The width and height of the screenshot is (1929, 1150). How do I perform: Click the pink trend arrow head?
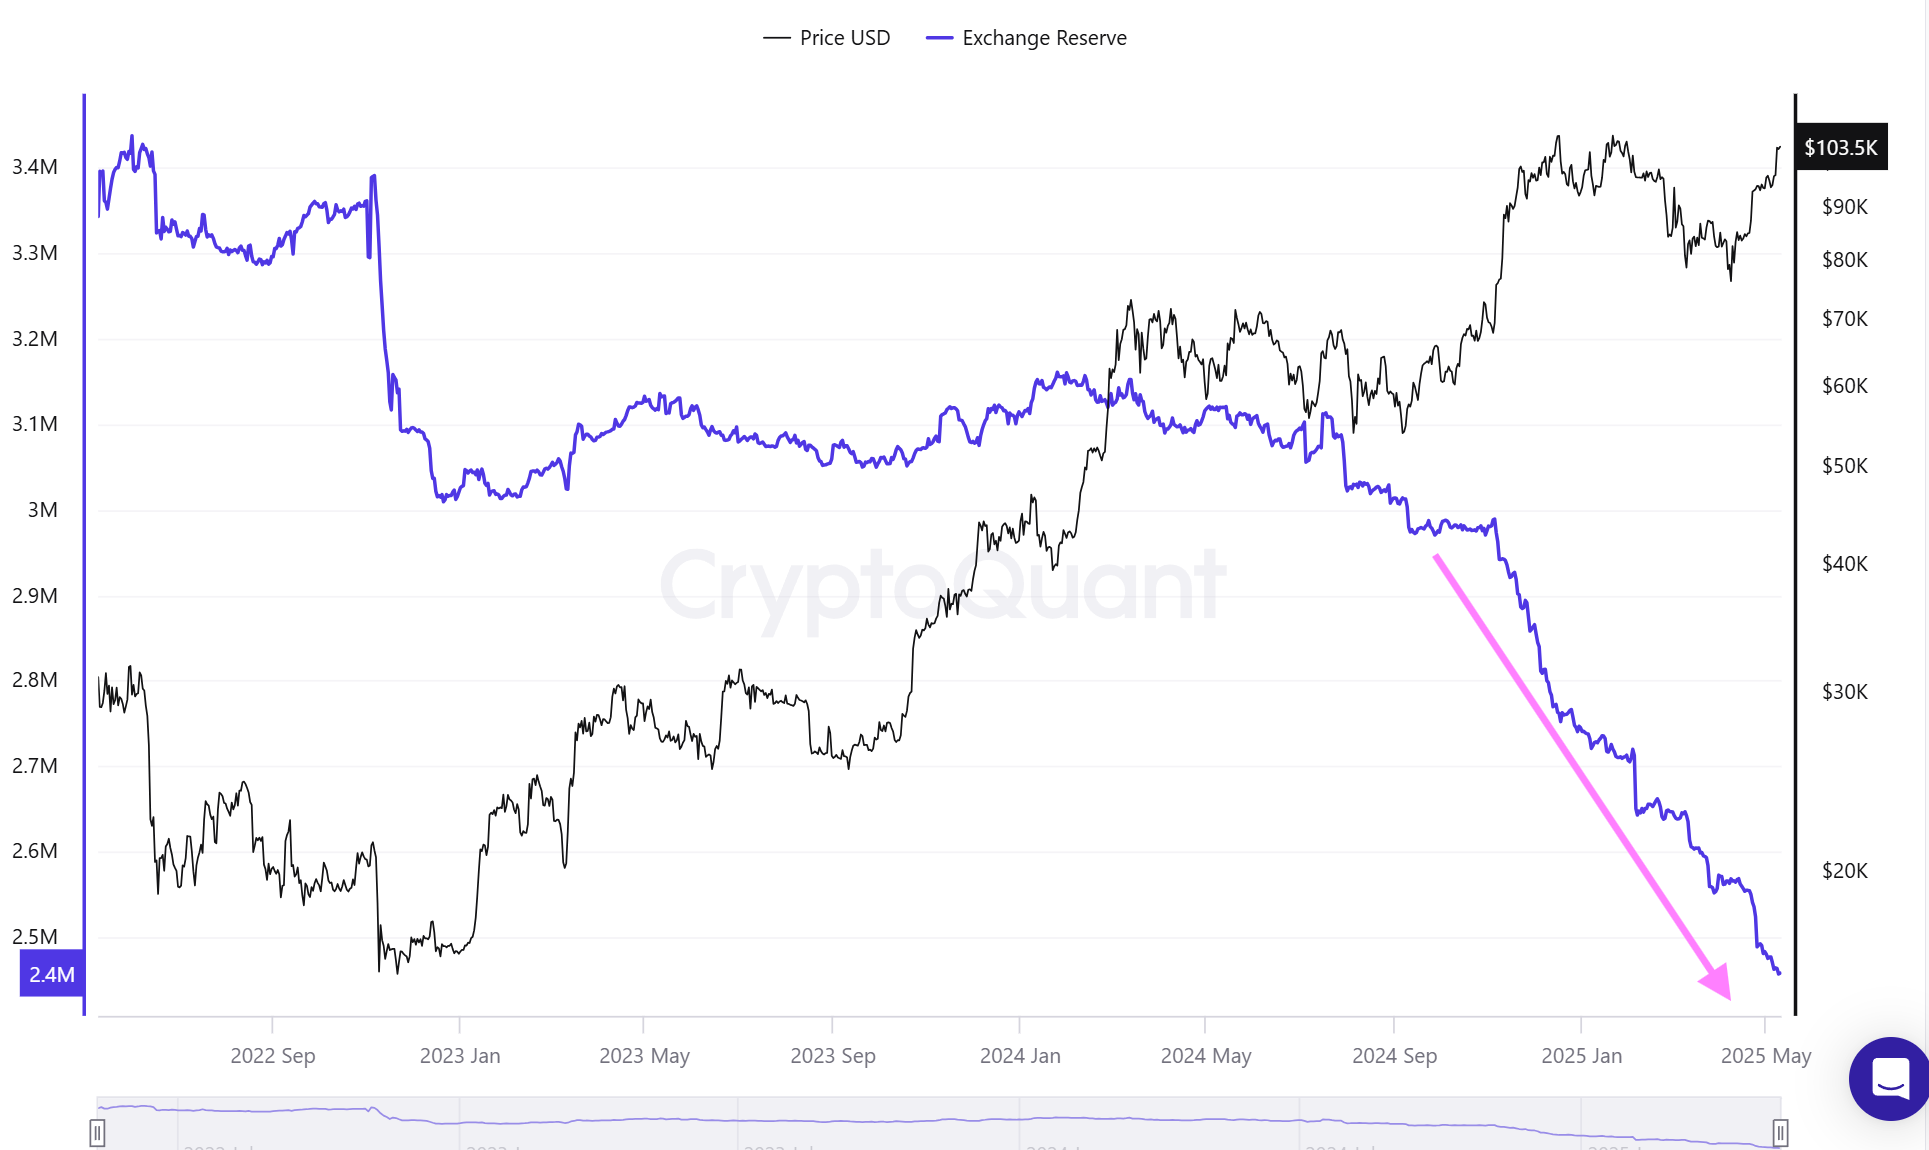point(1717,982)
